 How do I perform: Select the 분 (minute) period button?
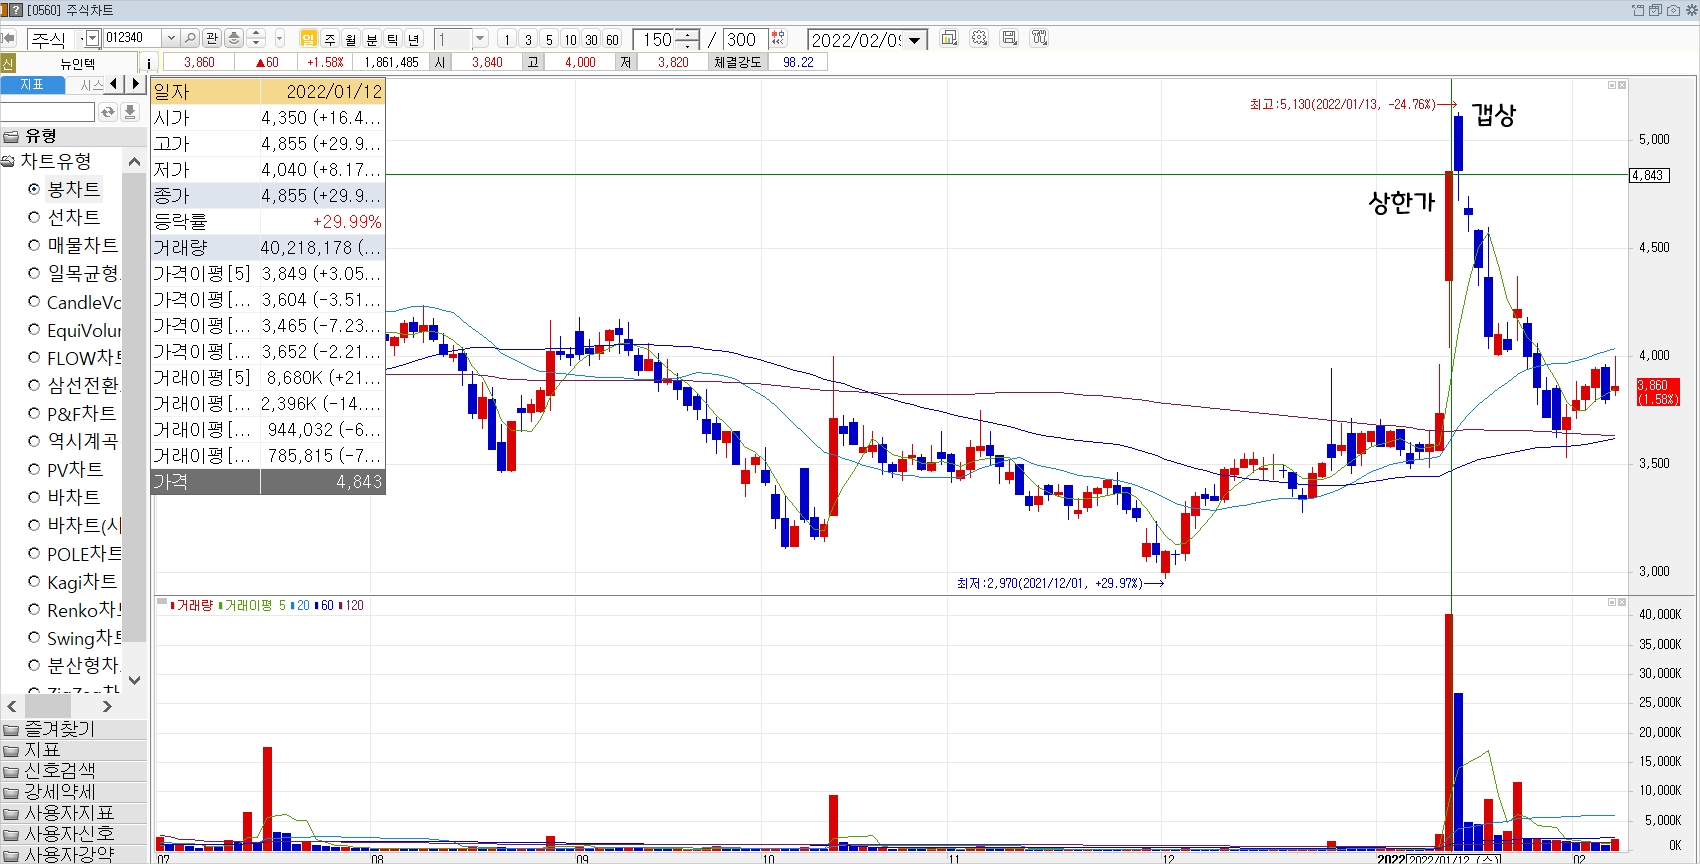click(x=372, y=39)
